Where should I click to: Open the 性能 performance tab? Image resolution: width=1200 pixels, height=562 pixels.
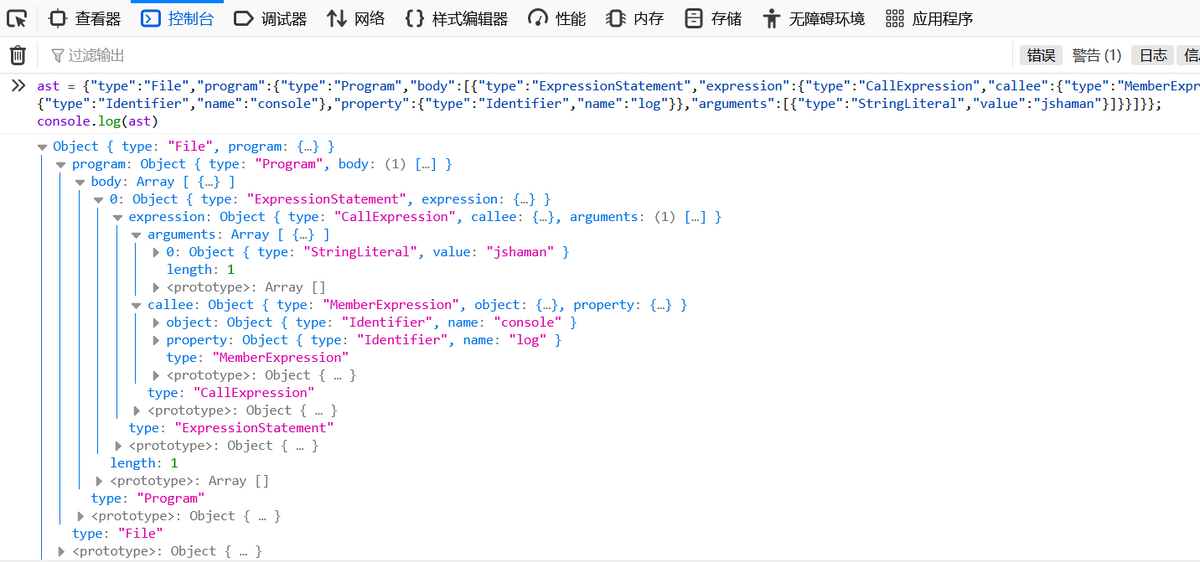[558, 18]
